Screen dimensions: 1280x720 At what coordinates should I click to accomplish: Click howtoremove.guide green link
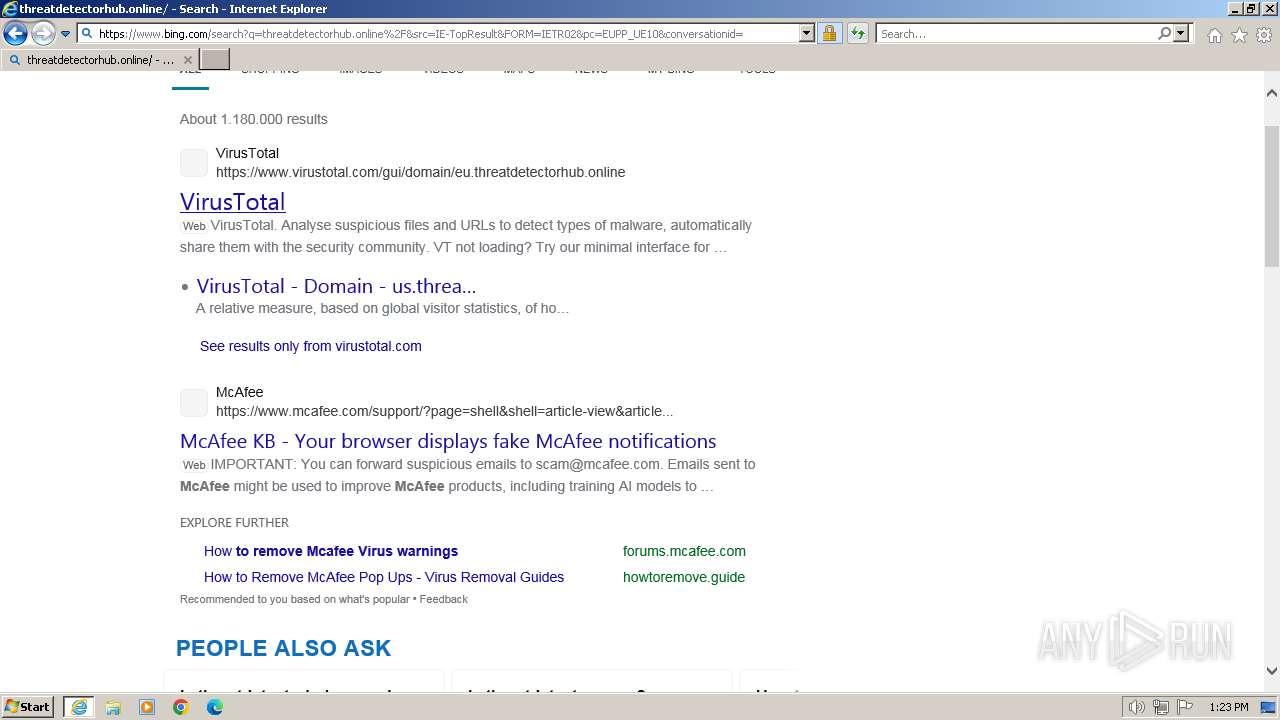point(684,577)
